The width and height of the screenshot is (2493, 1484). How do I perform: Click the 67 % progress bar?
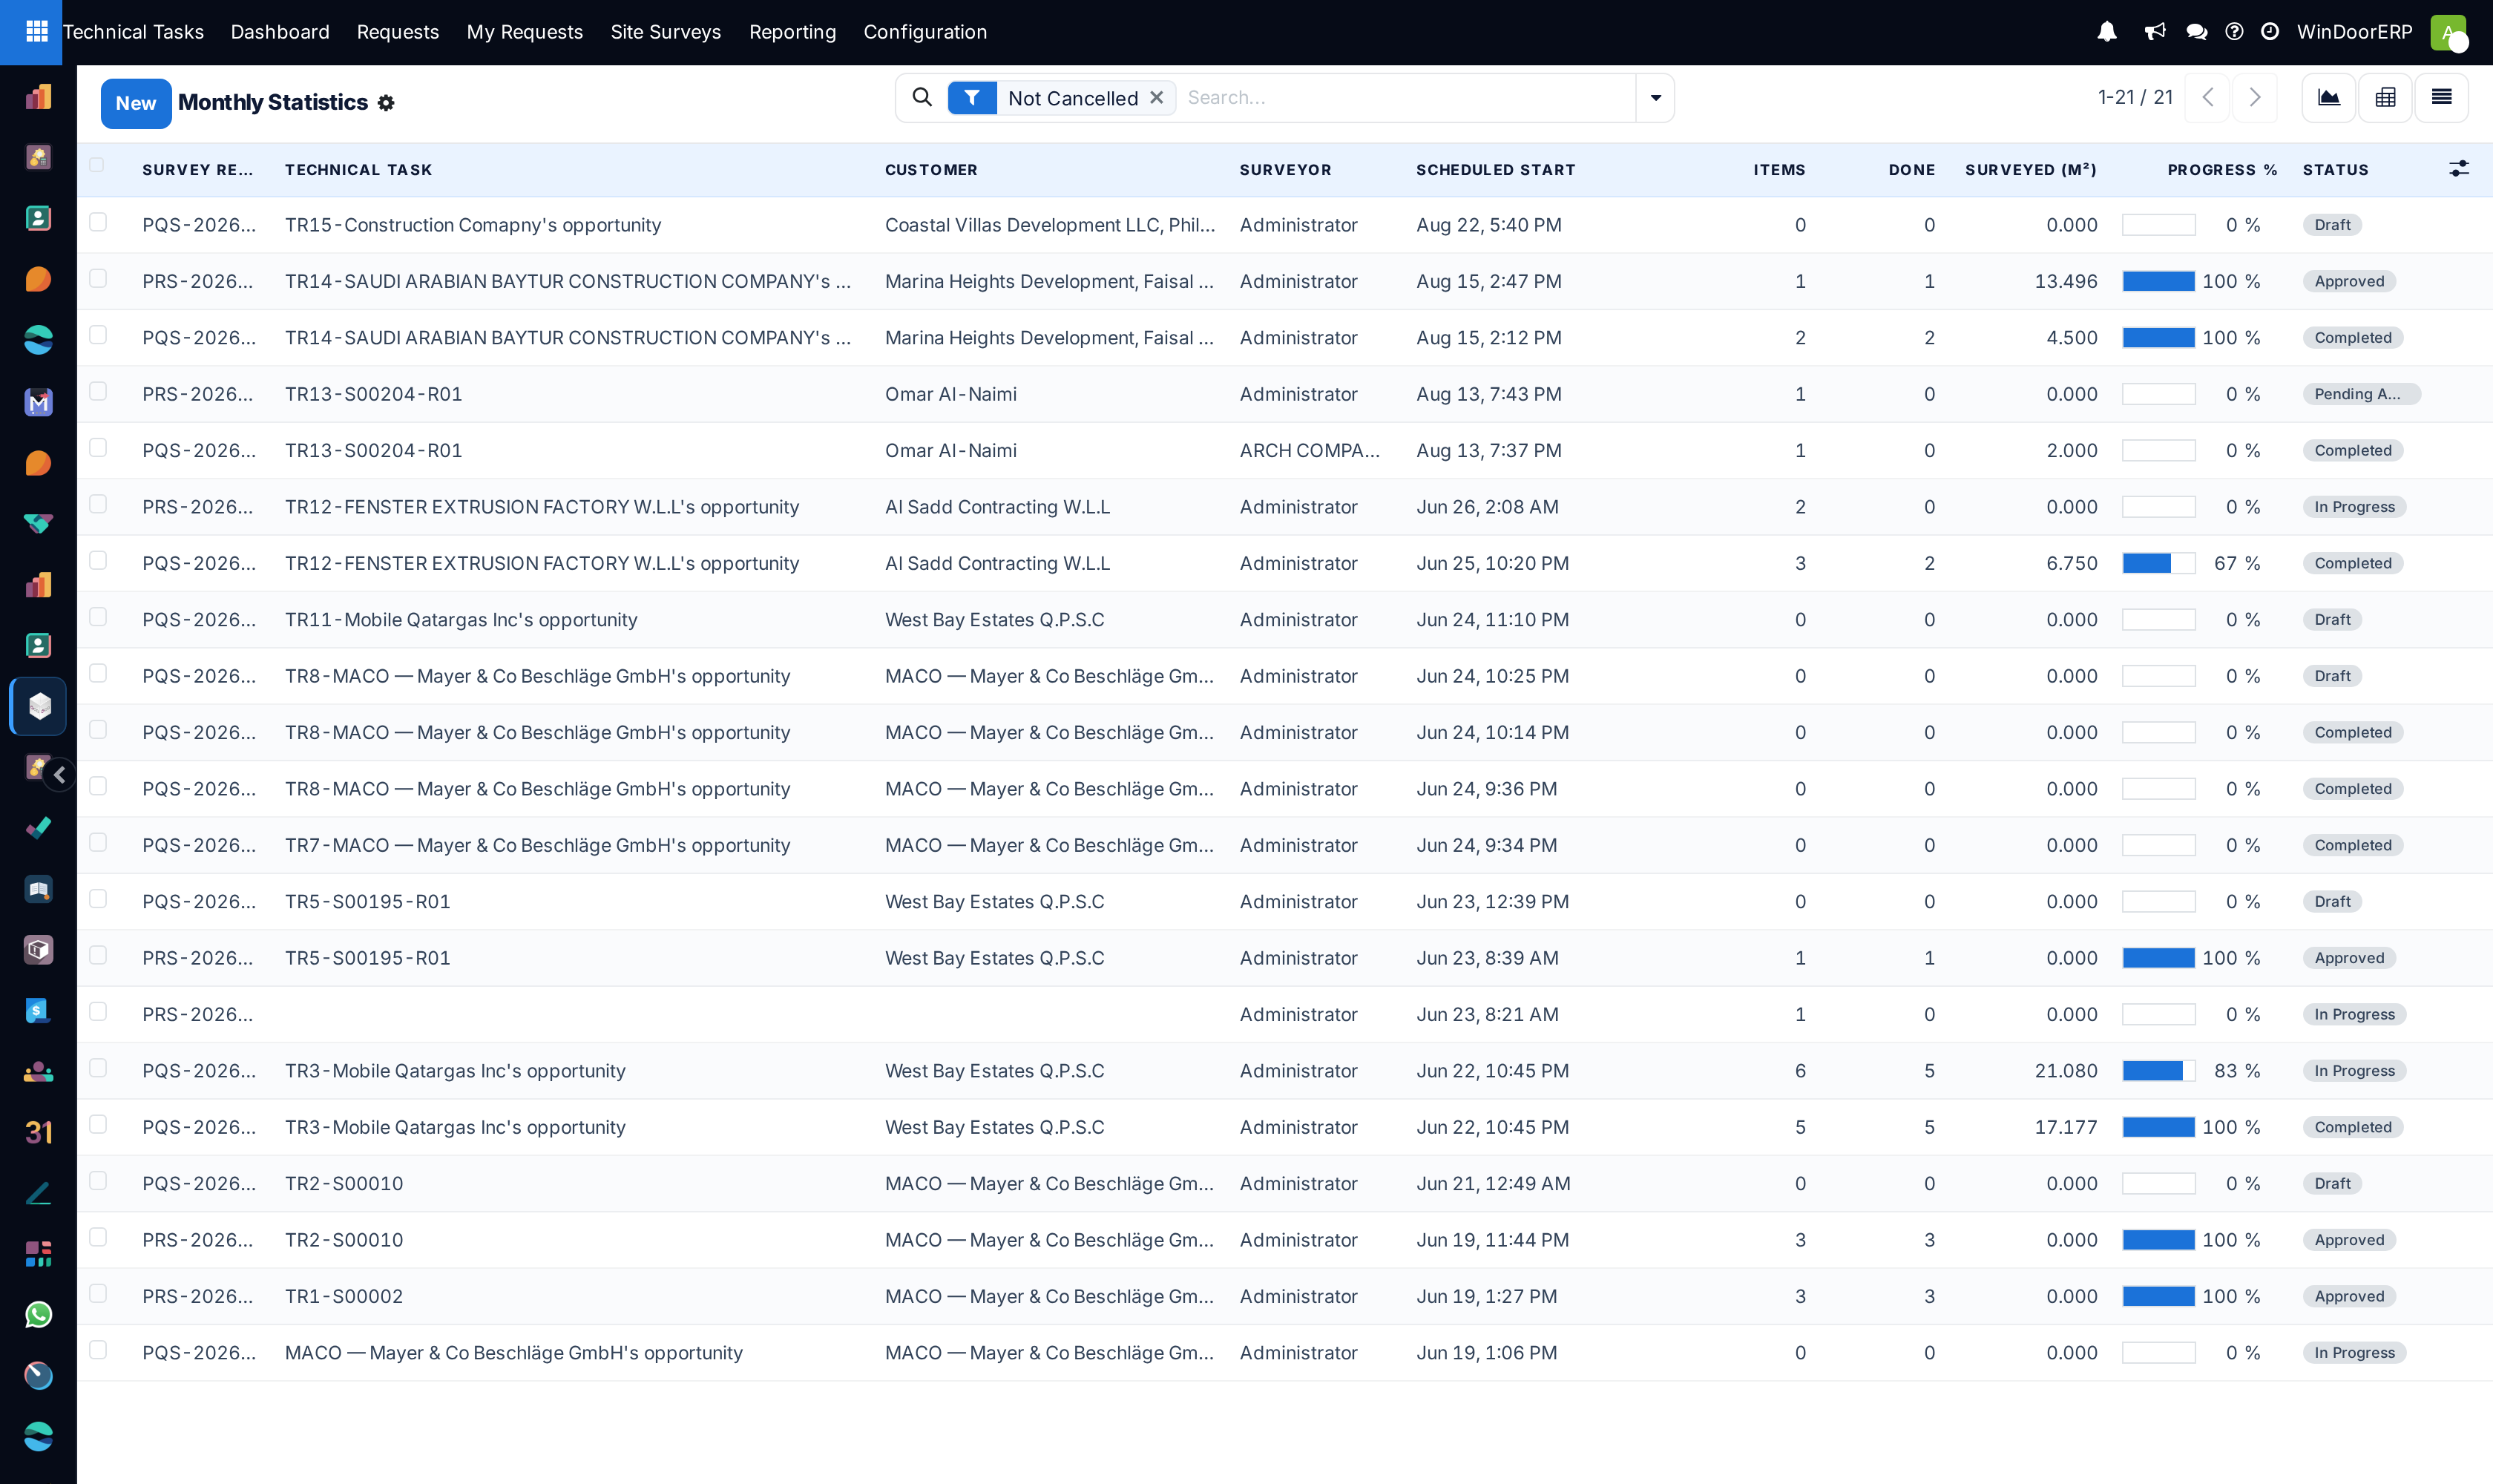2158,563
